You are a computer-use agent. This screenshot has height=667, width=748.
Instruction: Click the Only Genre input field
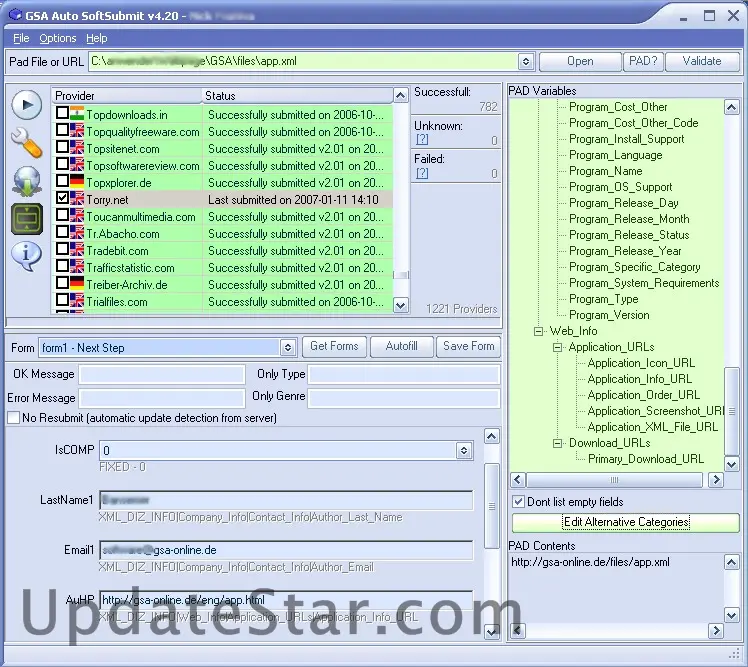coord(404,398)
